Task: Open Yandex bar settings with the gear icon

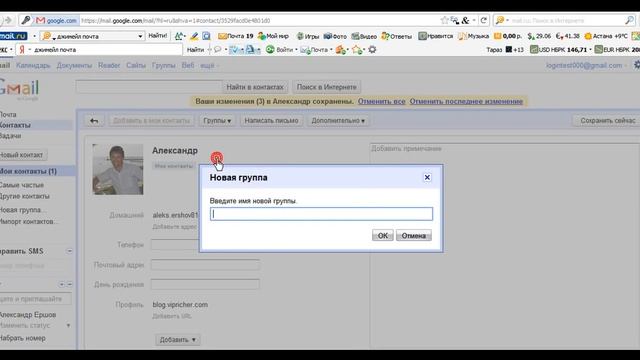Action: (372, 50)
